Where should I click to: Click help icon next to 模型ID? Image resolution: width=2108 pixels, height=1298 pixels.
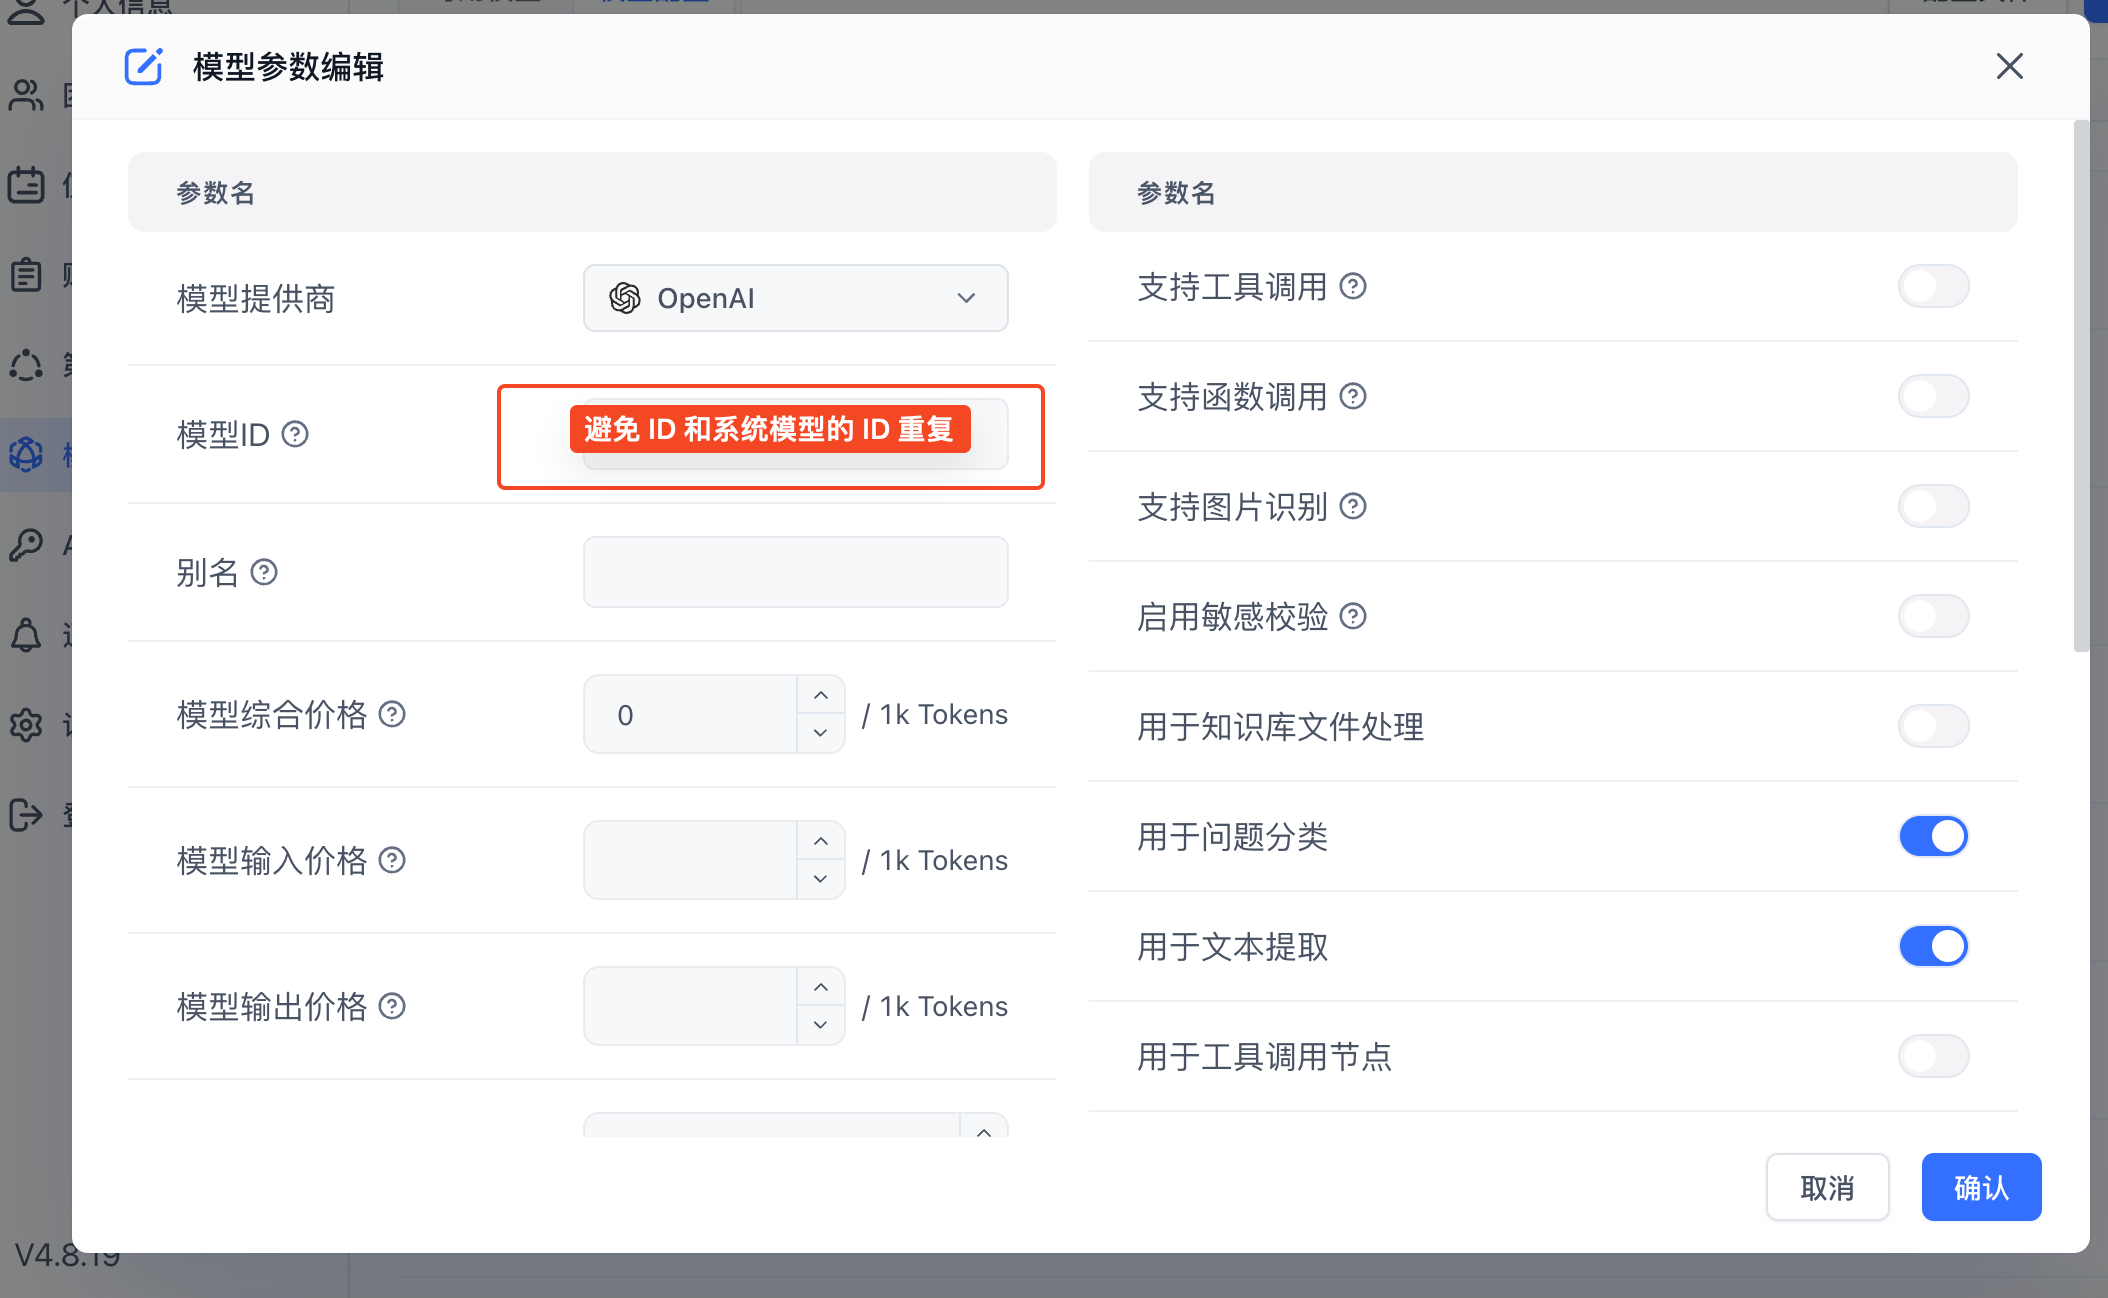pyautogui.click(x=295, y=434)
